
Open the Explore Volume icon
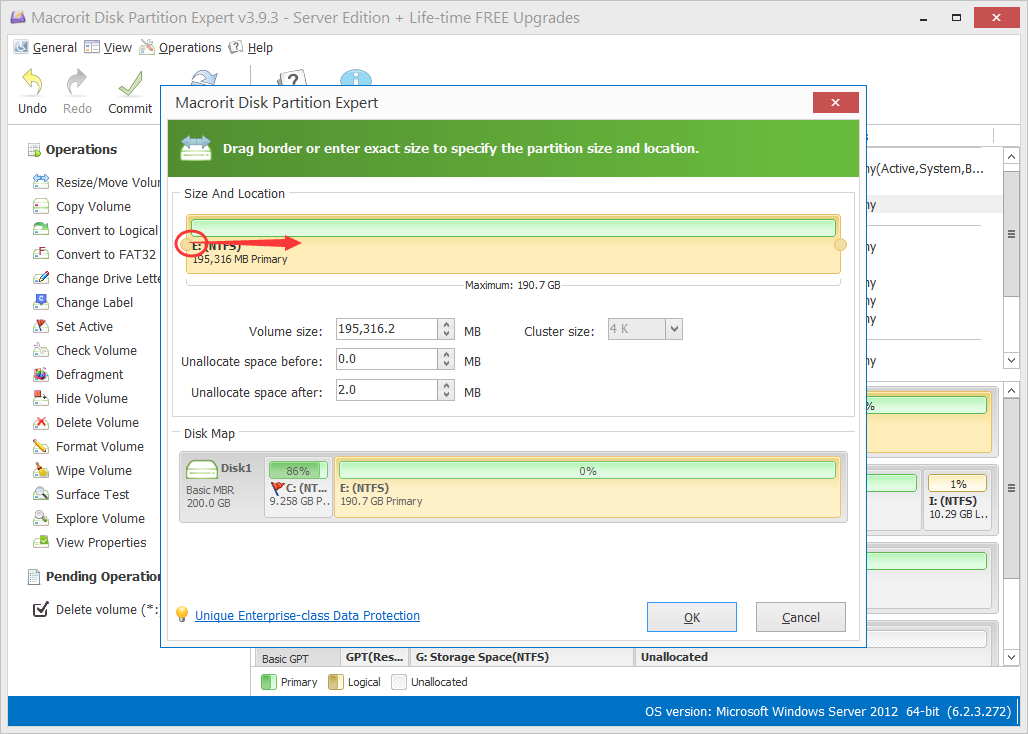point(41,518)
